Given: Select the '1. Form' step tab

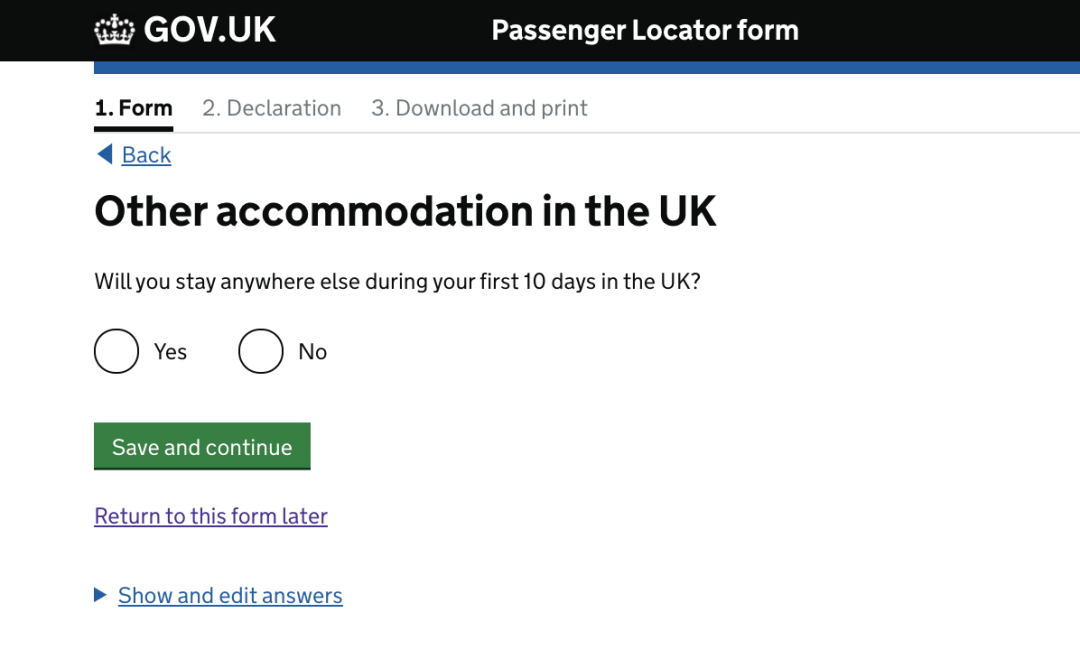Looking at the screenshot, I should [133, 108].
